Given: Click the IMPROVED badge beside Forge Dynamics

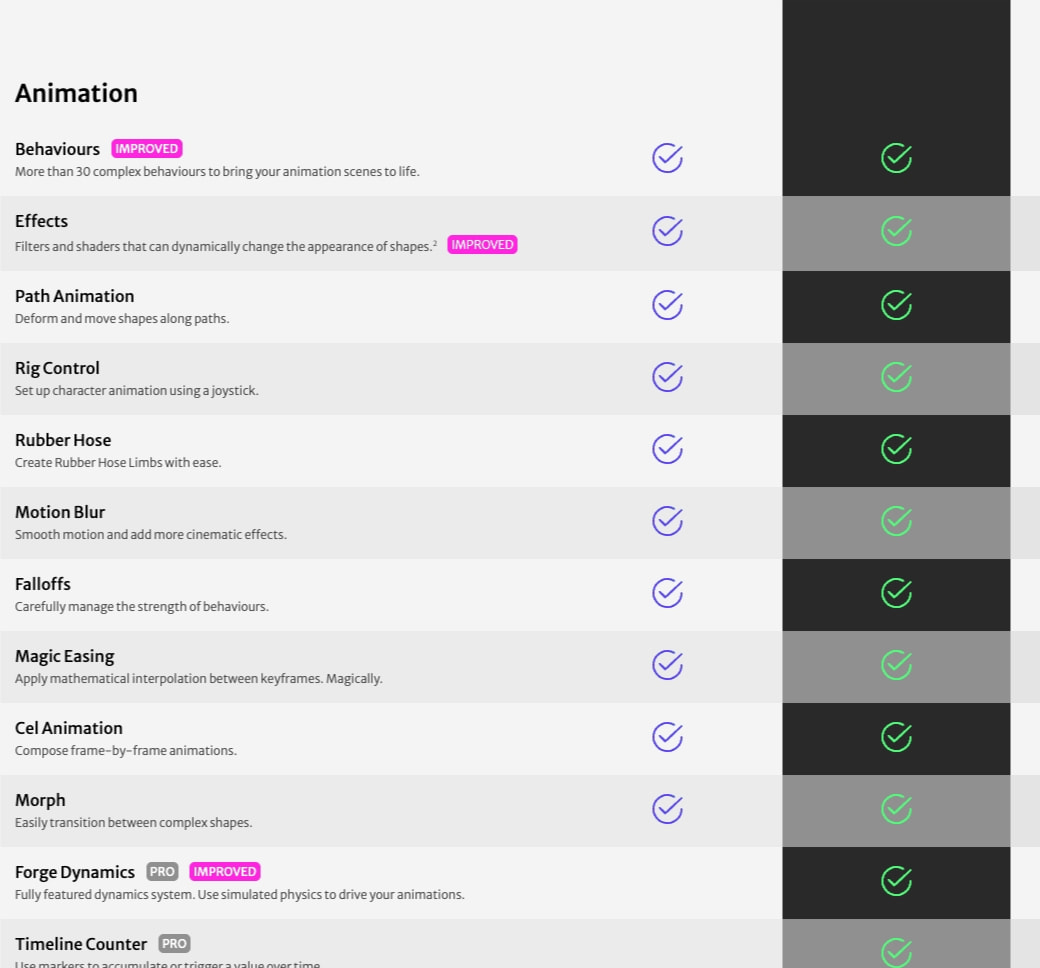Looking at the screenshot, I should click(225, 872).
